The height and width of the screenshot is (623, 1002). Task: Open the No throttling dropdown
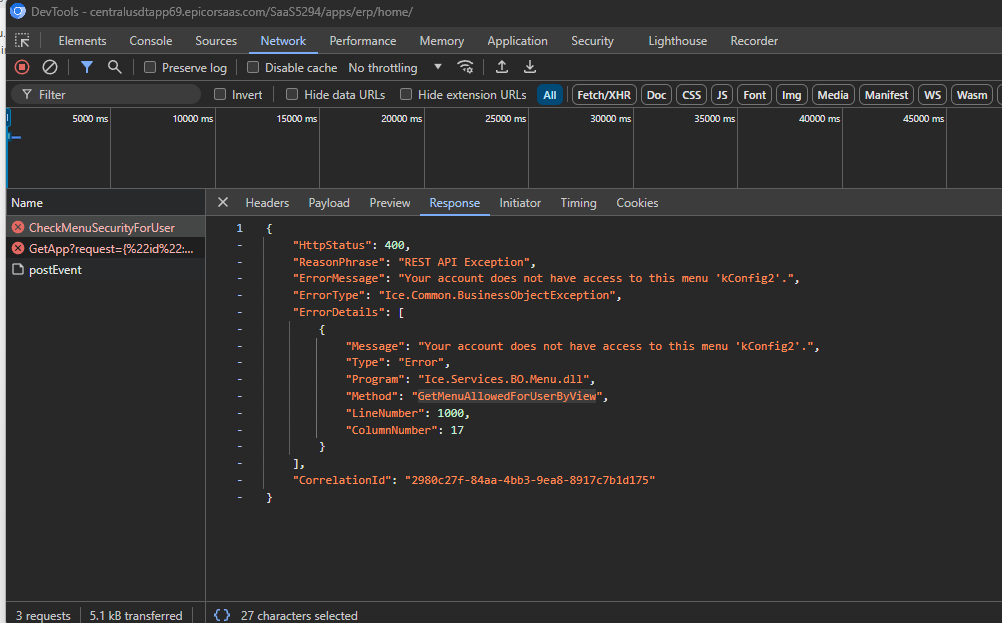[395, 68]
